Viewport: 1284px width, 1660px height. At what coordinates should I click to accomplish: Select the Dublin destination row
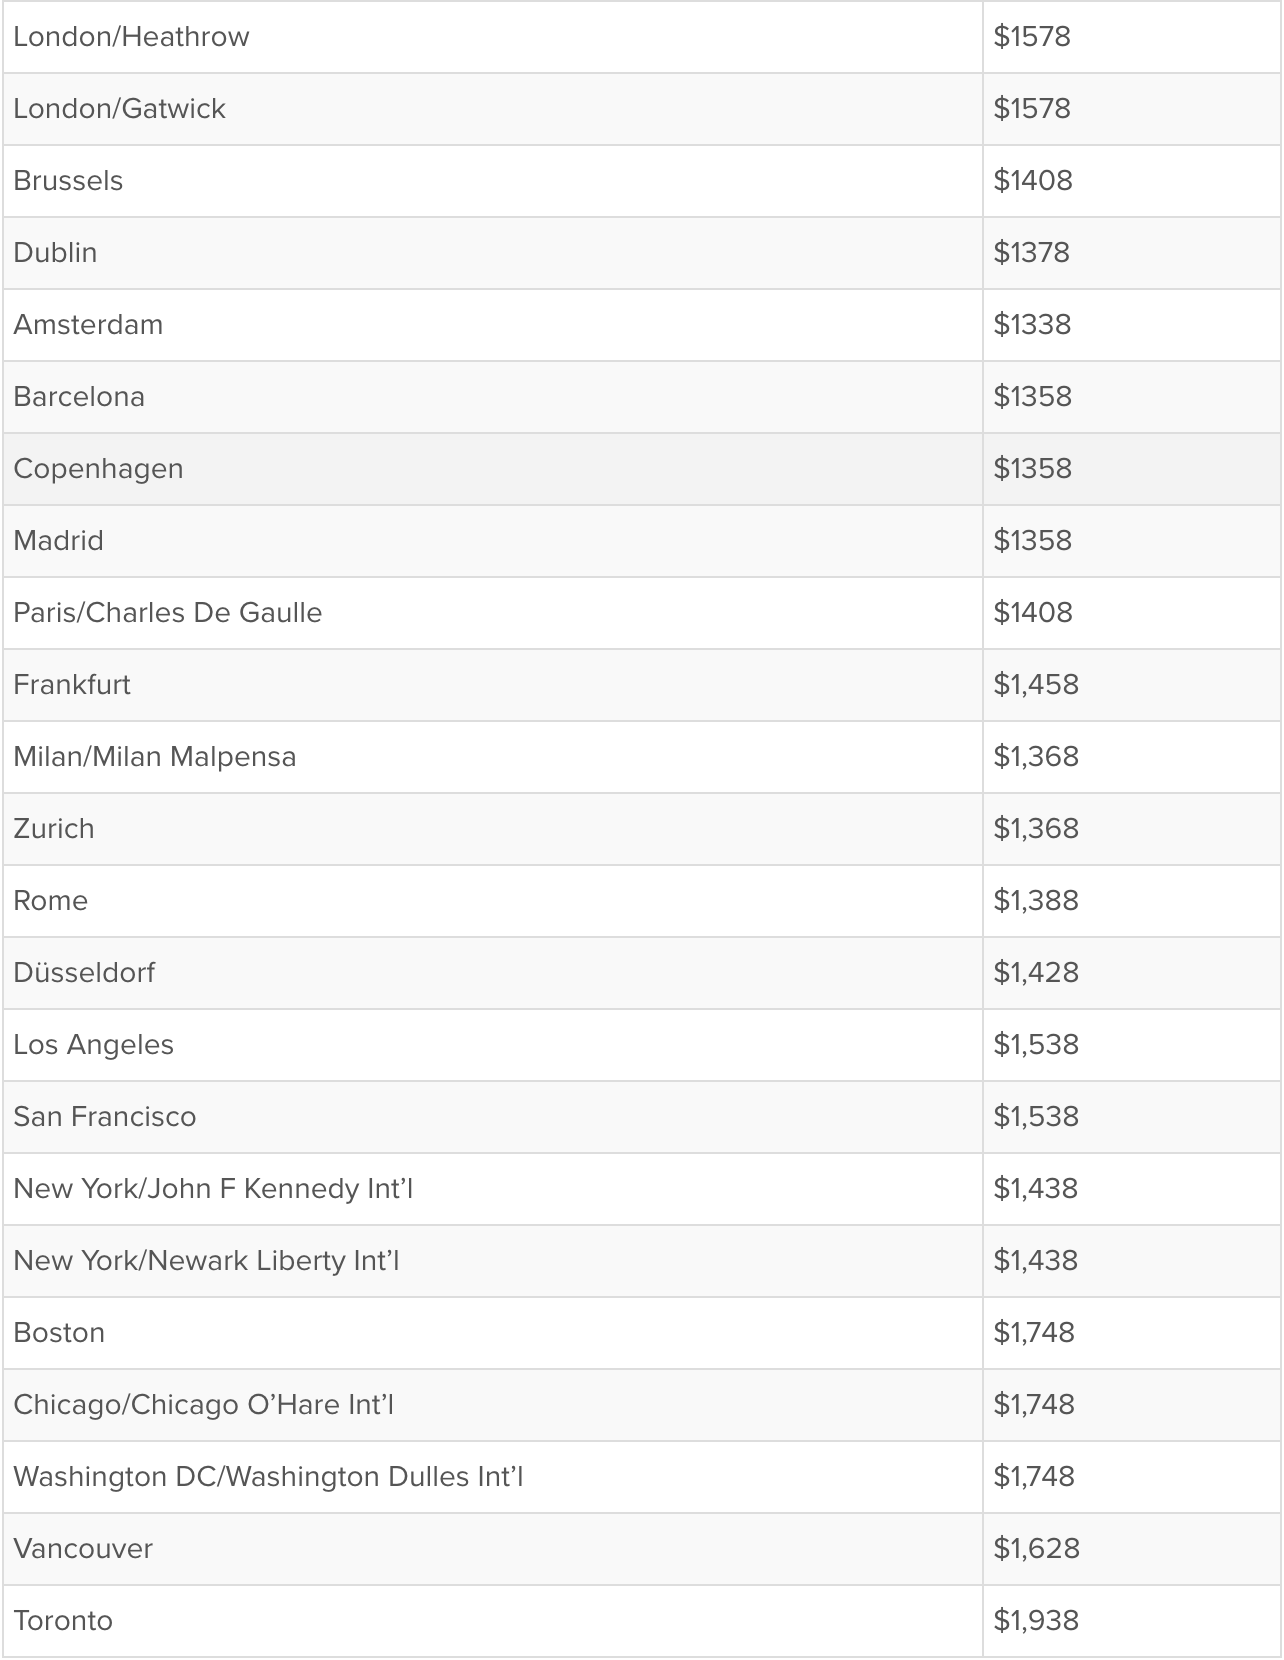pyautogui.click(x=55, y=253)
